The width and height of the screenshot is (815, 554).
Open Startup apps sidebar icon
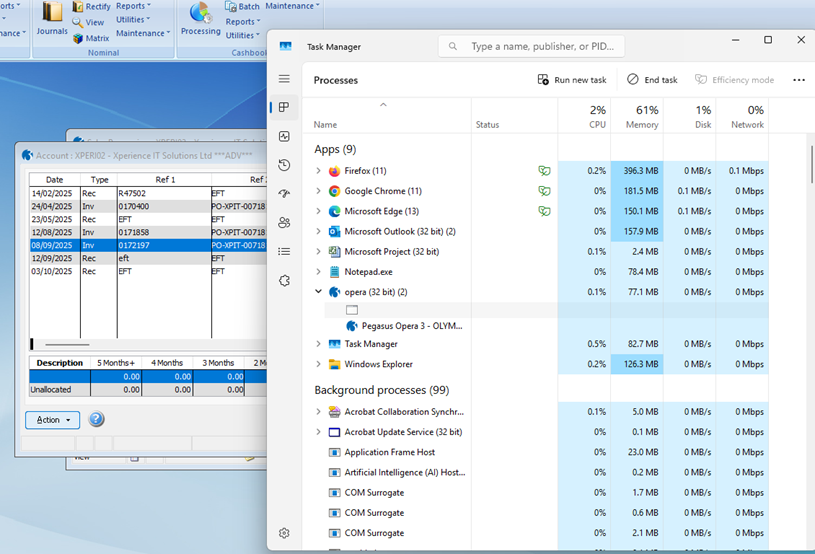click(284, 194)
